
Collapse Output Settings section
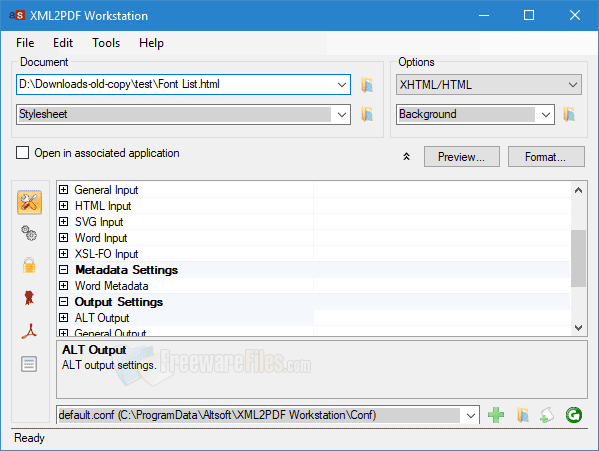point(64,302)
